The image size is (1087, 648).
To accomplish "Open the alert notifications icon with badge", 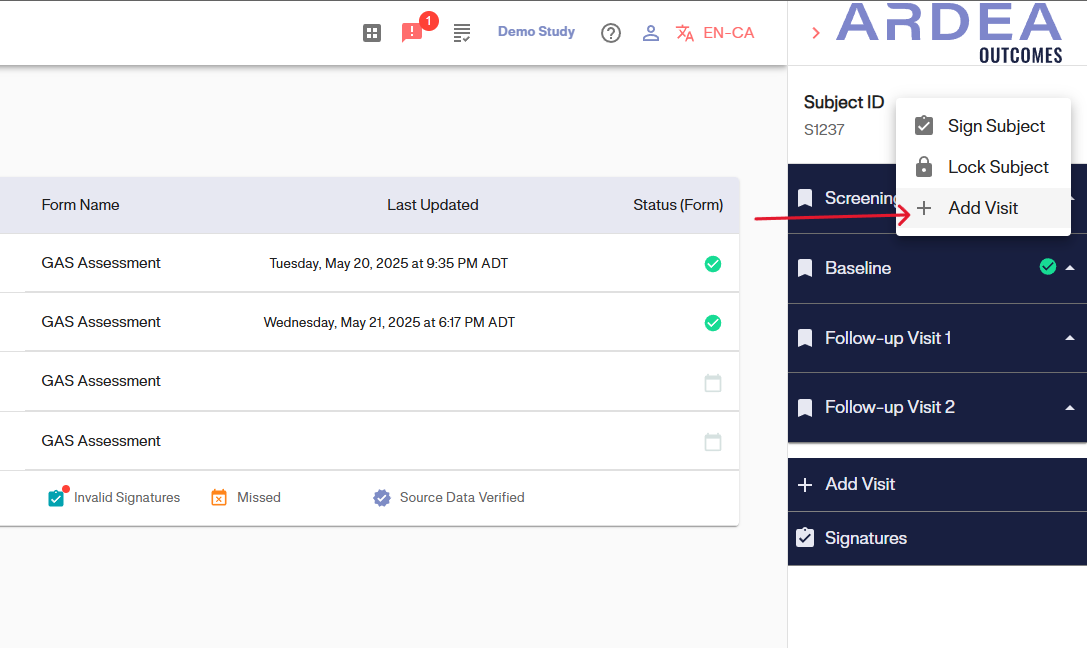I will pos(412,33).
